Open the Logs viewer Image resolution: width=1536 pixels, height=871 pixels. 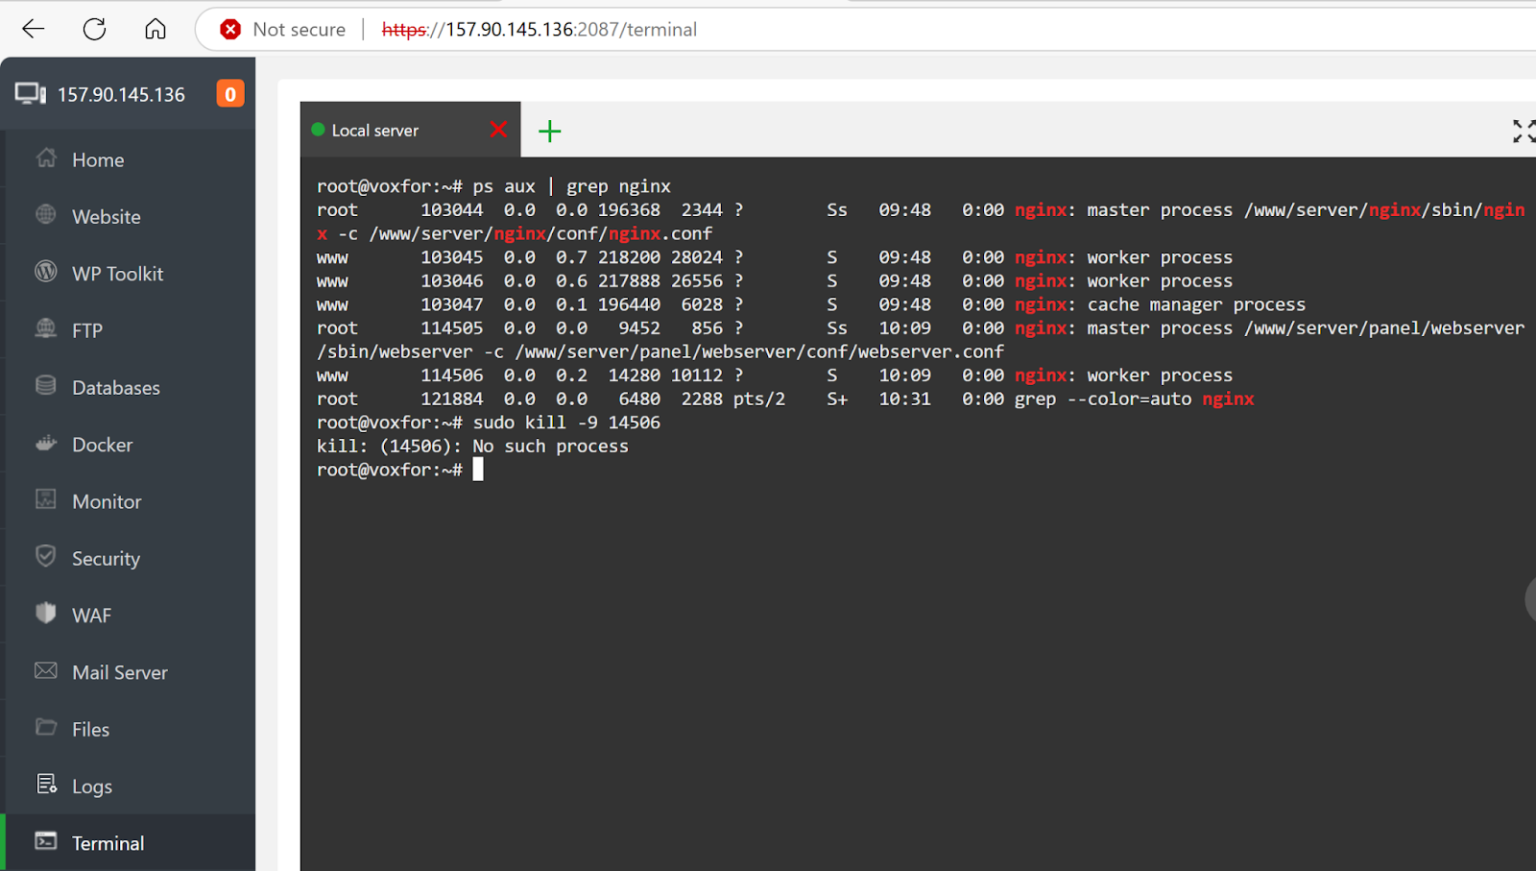(x=92, y=786)
